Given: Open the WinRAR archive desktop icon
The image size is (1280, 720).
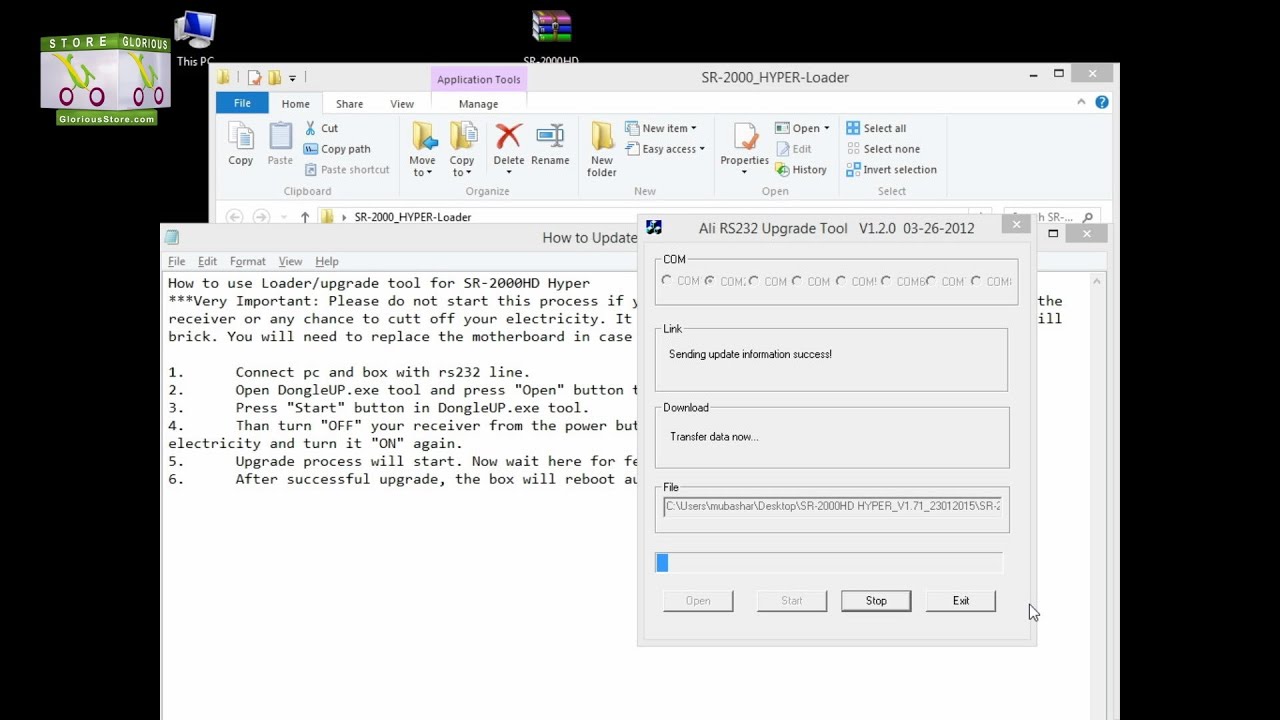Looking at the screenshot, I should tap(551, 36).
